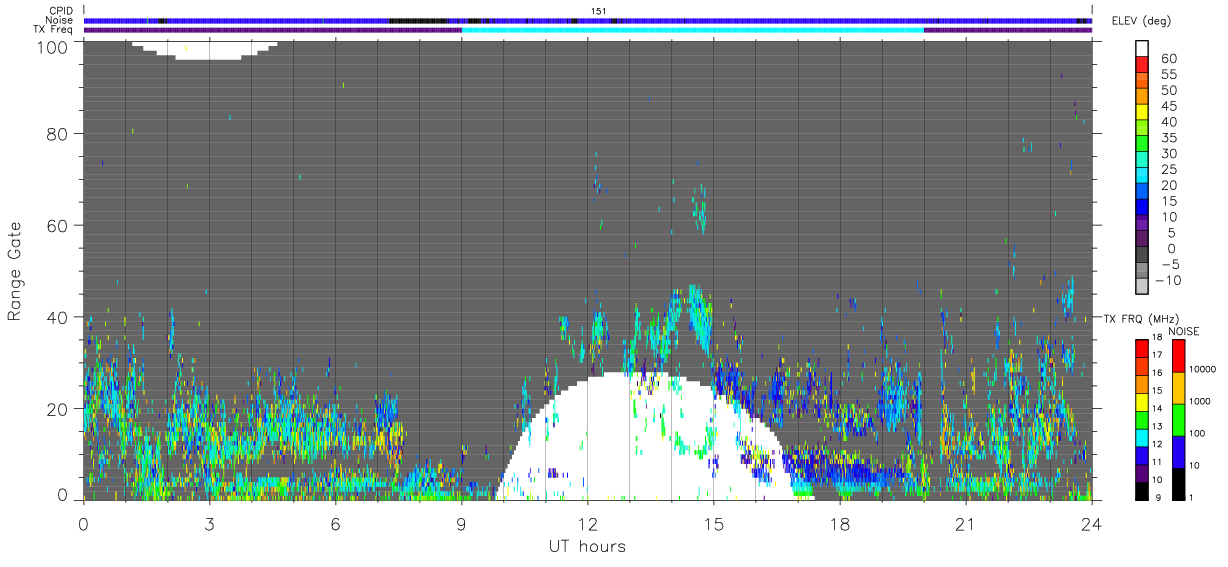Image resolution: width=1228 pixels, height=567 pixels.
Task: Click Range Gate tick label 100
Action: pos(53,47)
